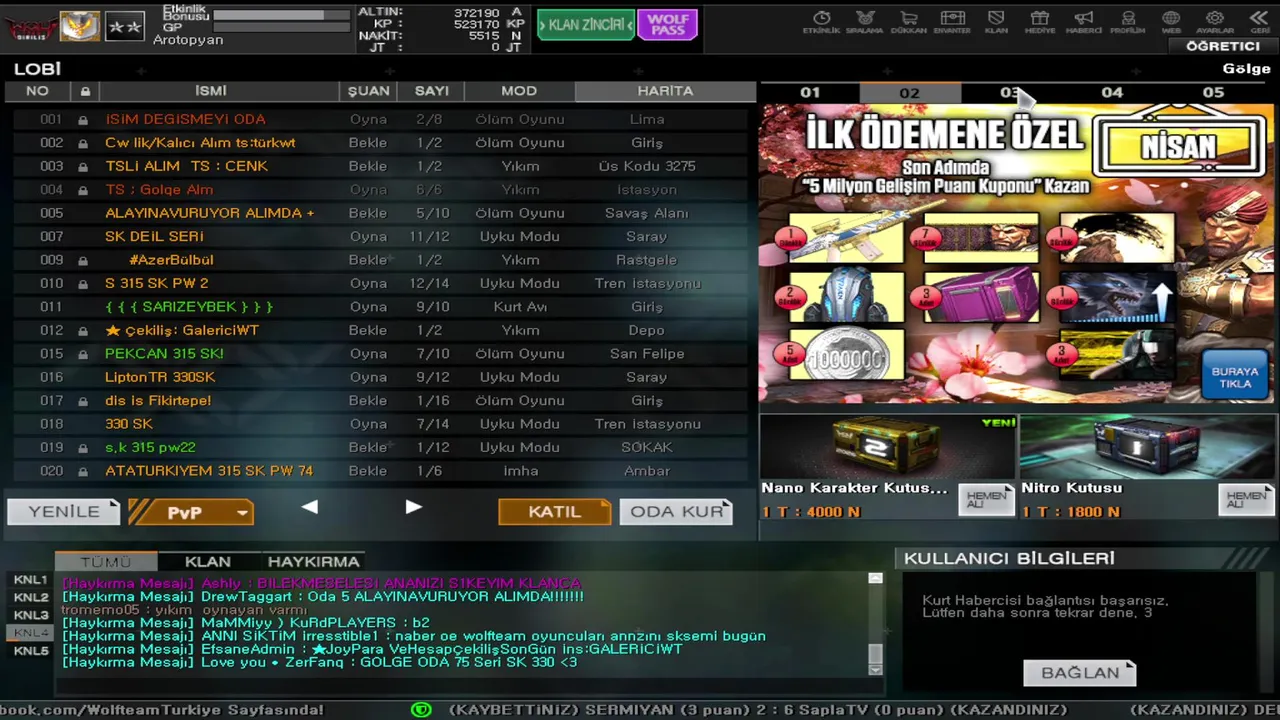Switch to the Klan chat tab
The width and height of the screenshot is (1280, 720).
tap(208, 562)
